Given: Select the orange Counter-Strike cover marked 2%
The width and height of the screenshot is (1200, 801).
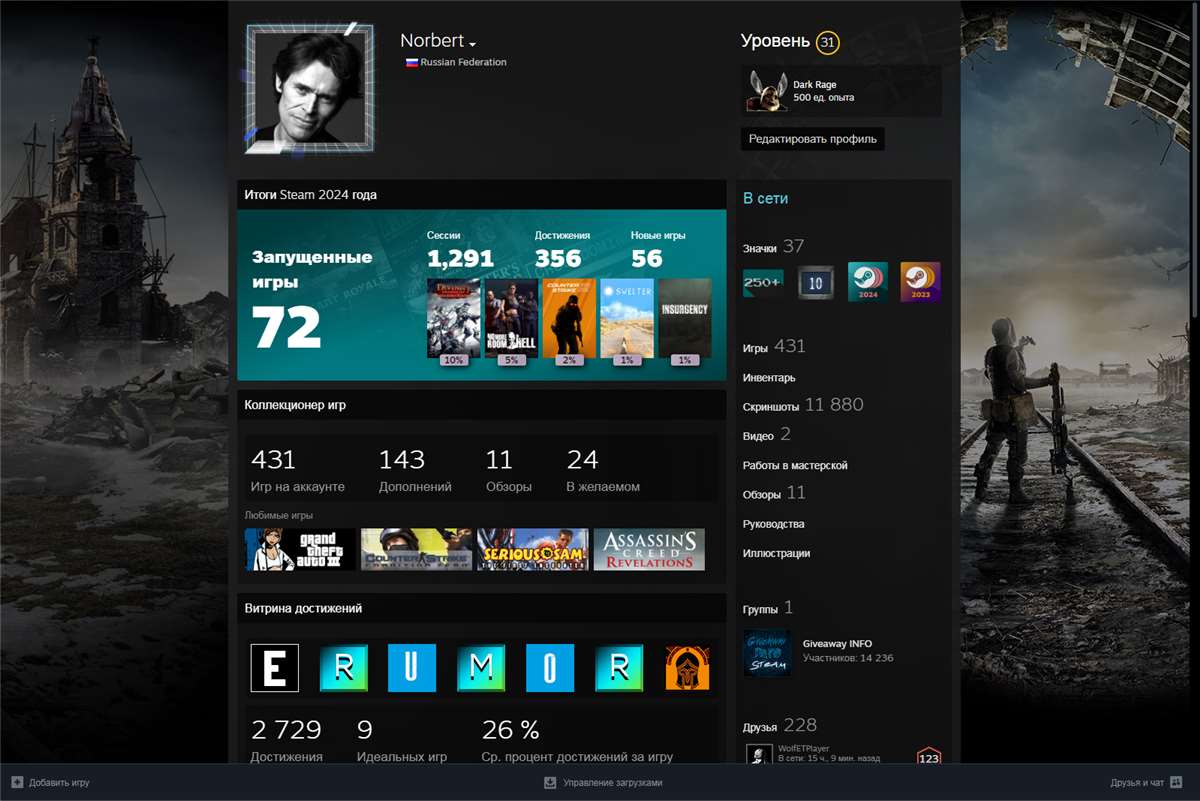Looking at the screenshot, I should point(570,318).
